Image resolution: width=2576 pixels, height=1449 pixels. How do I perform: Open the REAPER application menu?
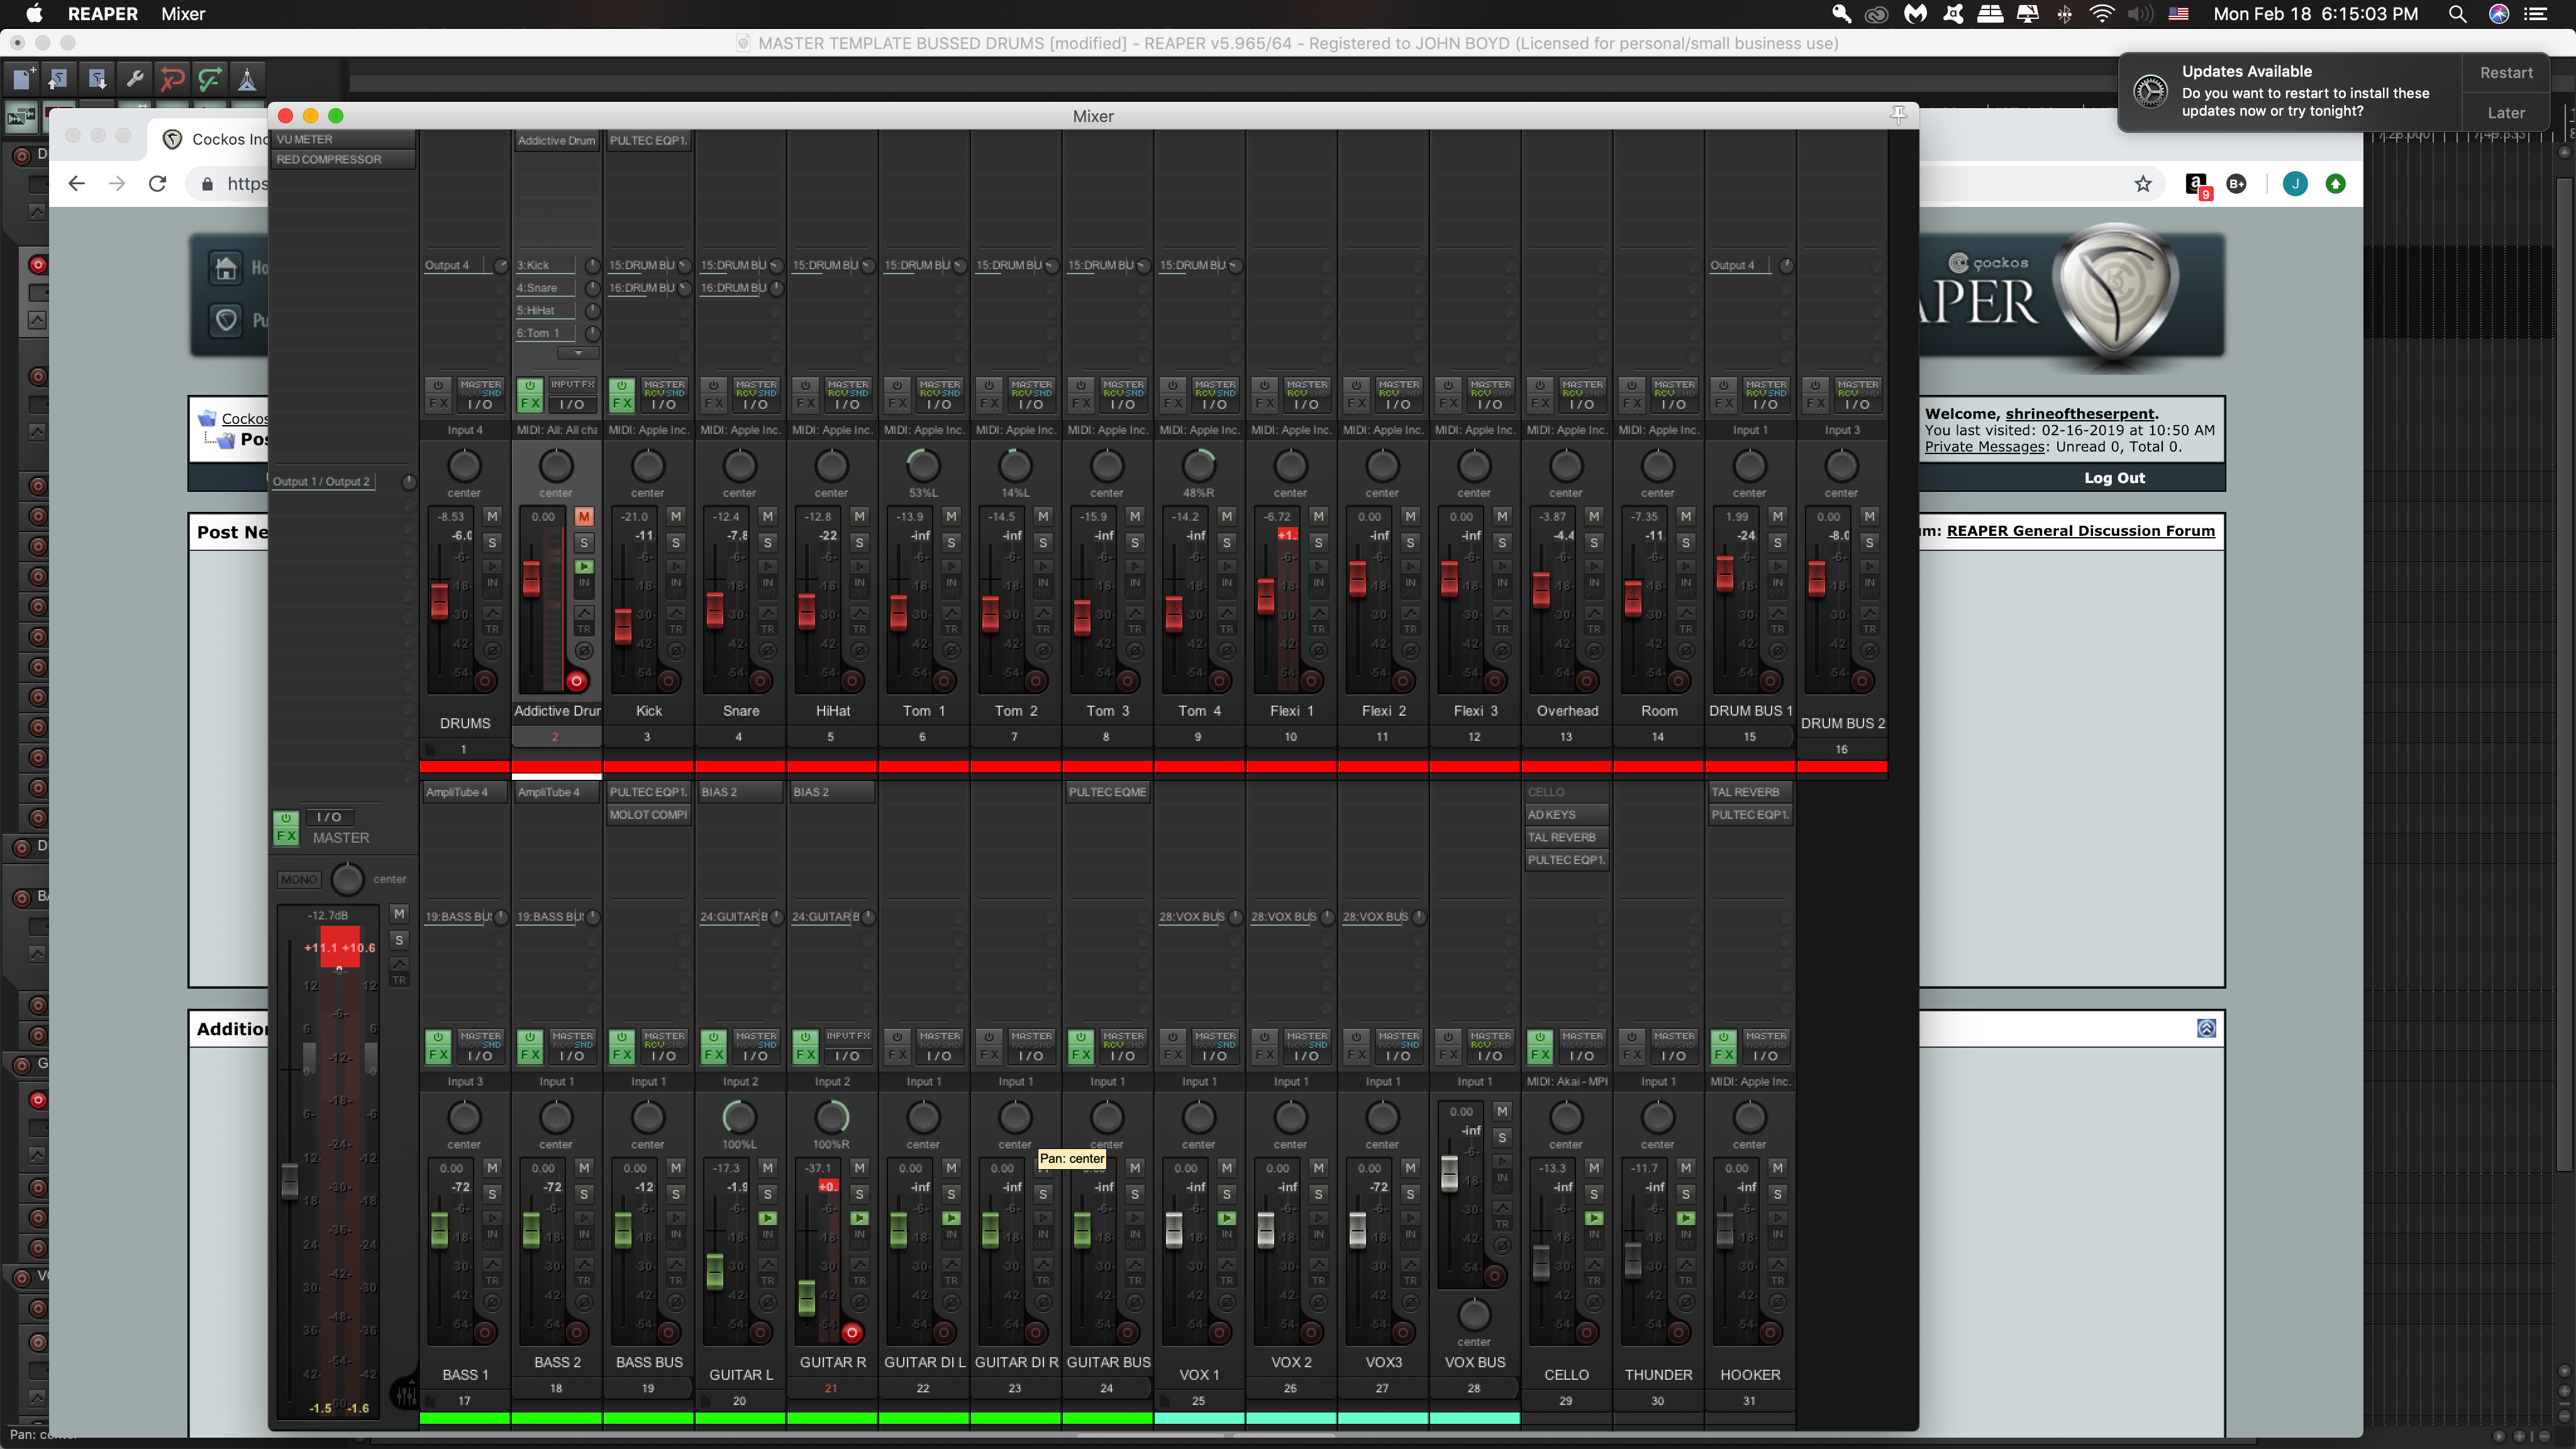(x=102, y=14)
